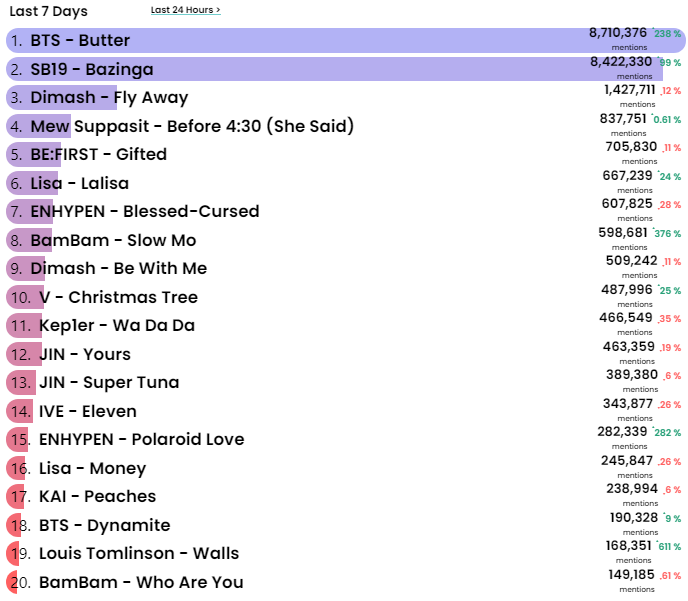
Task: Select V - Christmas Tree entry
Action: [x=345, y=297]
